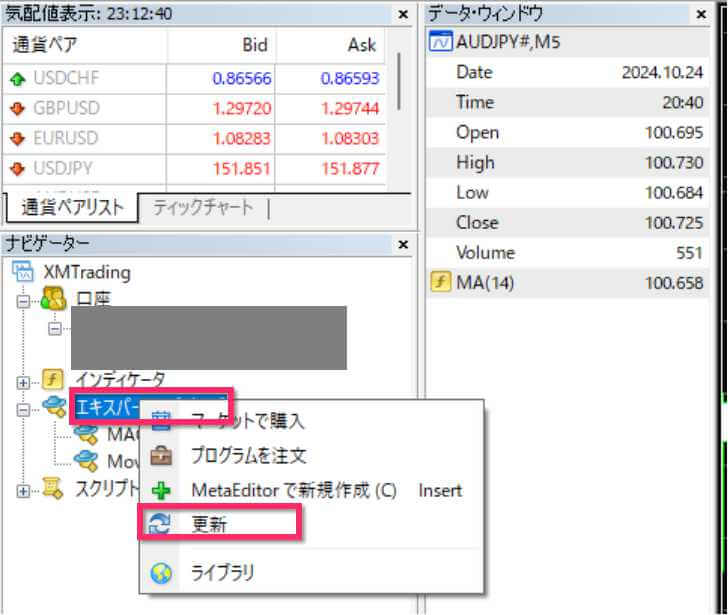Close the ナビゲーター panel

403,244
